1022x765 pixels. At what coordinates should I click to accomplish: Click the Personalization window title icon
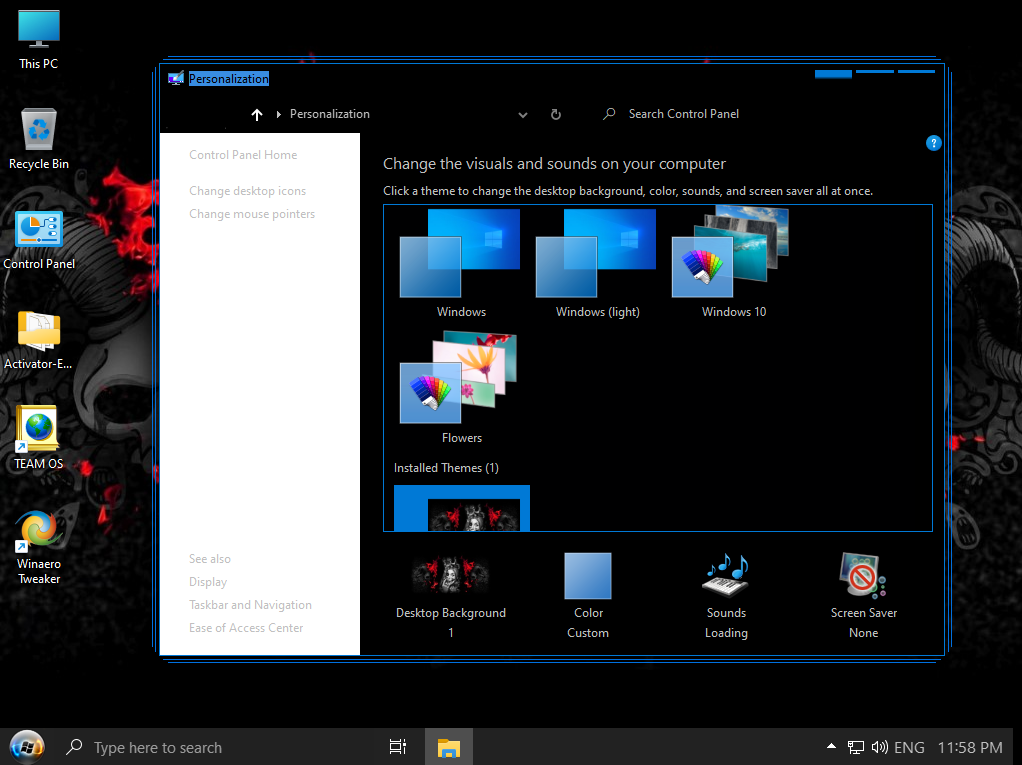175,79
